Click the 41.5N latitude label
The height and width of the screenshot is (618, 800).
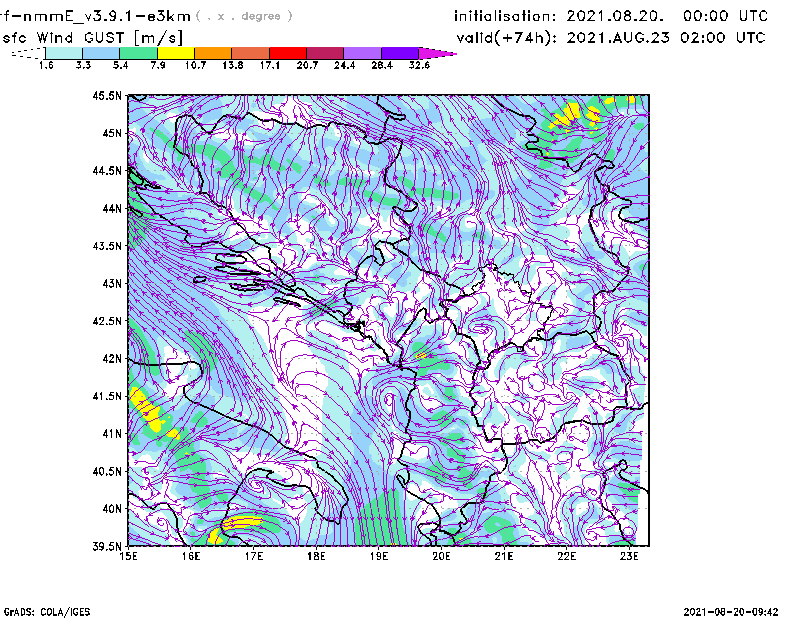(x=107, y=396)
